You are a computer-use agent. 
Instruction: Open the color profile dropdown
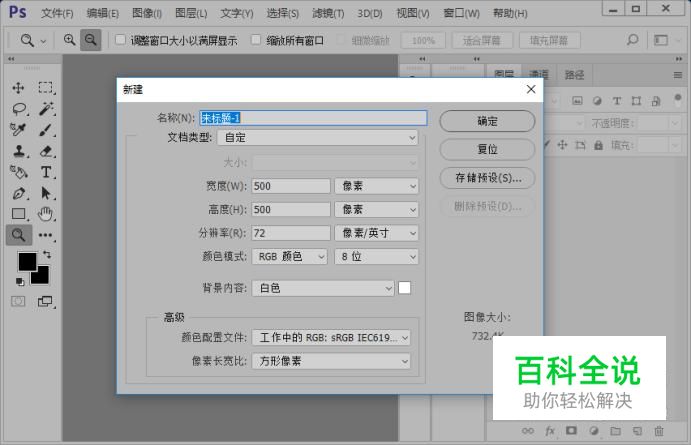331,338
